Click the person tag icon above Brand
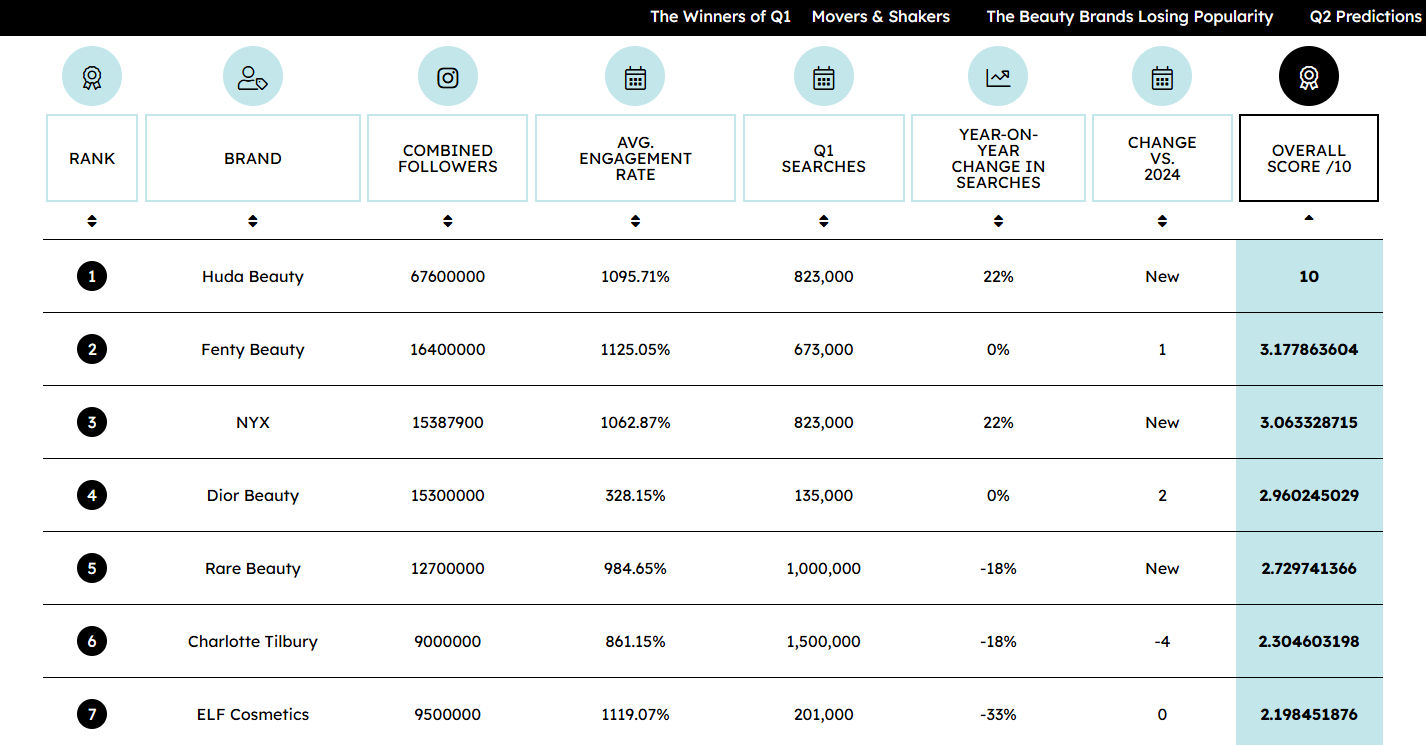1426x745 pixels. (x=253, y=77)
